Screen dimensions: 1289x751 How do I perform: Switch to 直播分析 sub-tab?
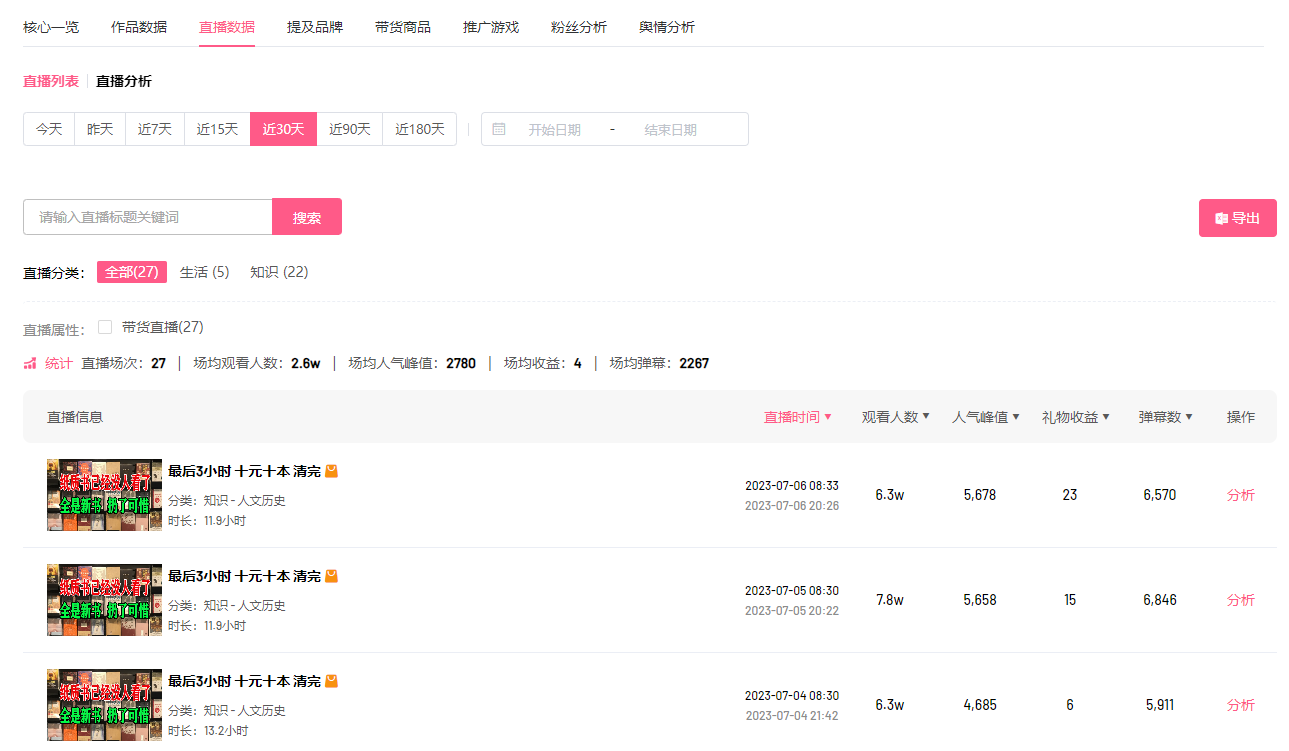click(x=124, y=81)
